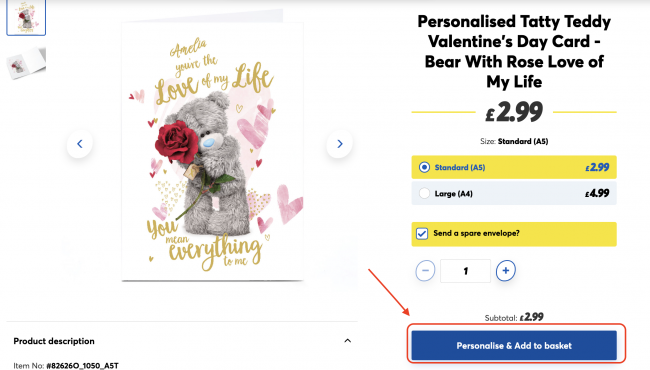Click the £2.99 Standard price row
This screenshot has width=650, height=370.
pos(514,167)
